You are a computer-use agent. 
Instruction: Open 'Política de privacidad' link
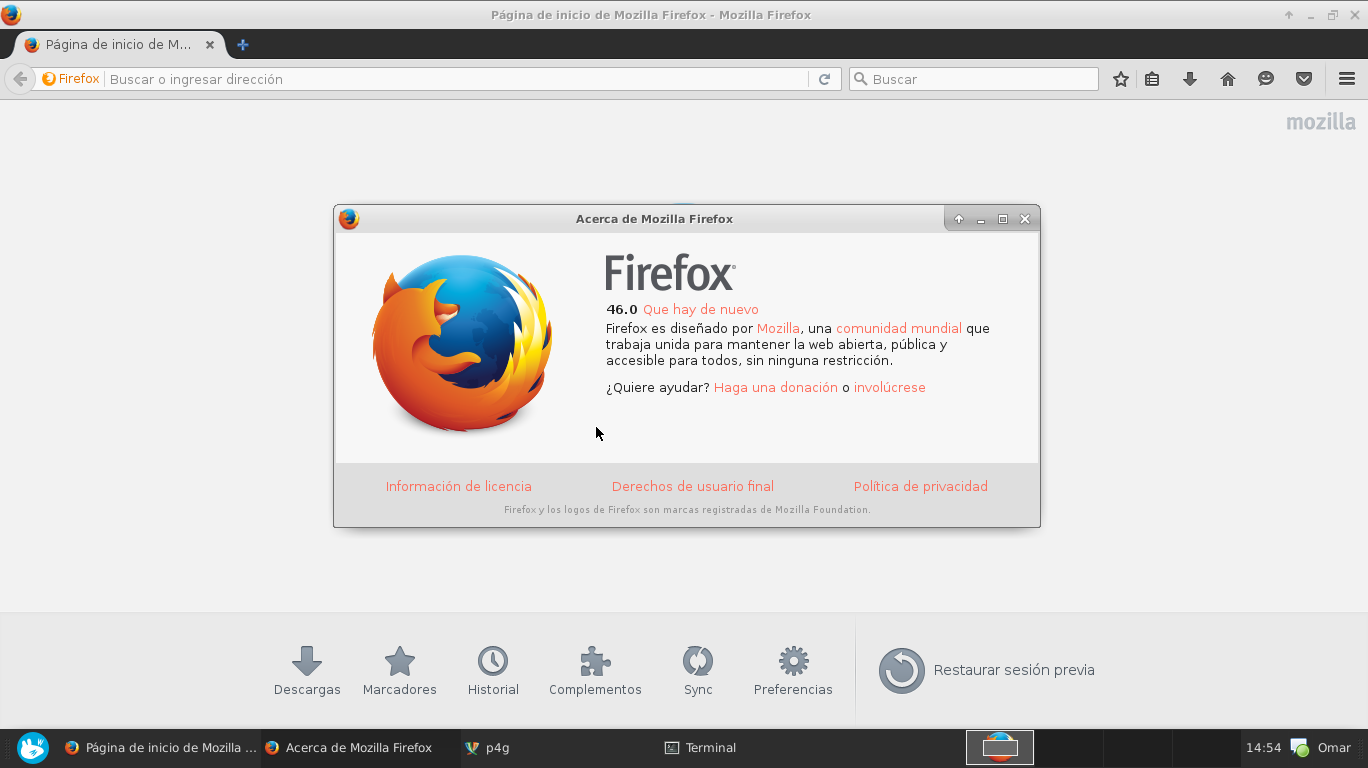click(x=921, y=487)
